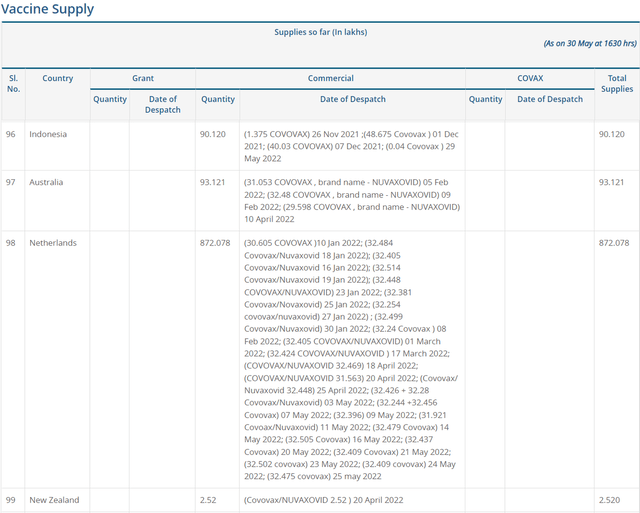Select the Country column header
The image size is (640, 513).
click(57, 78)
